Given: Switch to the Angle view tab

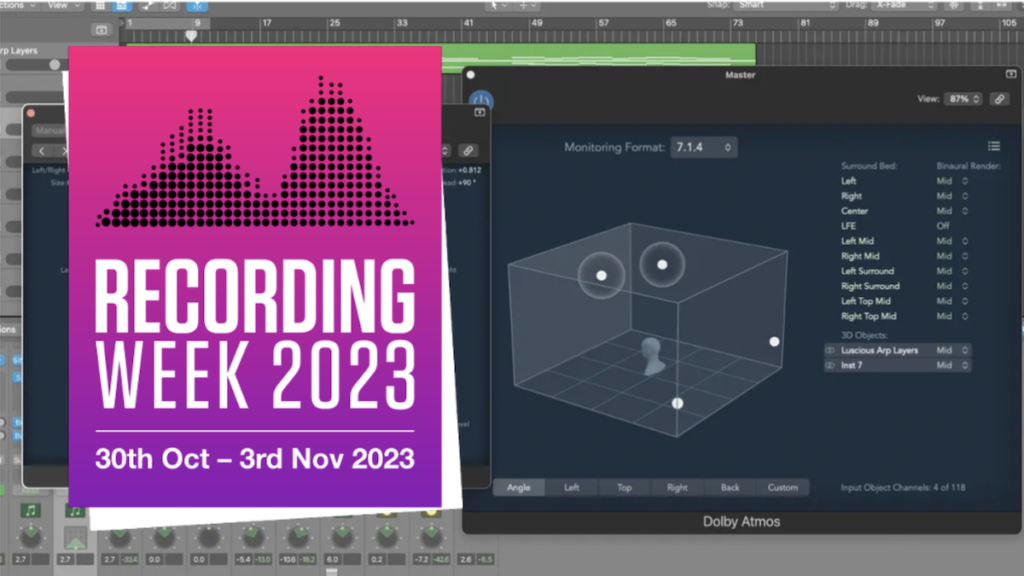Looking at the screenshot, I should (x=519, y=488).
